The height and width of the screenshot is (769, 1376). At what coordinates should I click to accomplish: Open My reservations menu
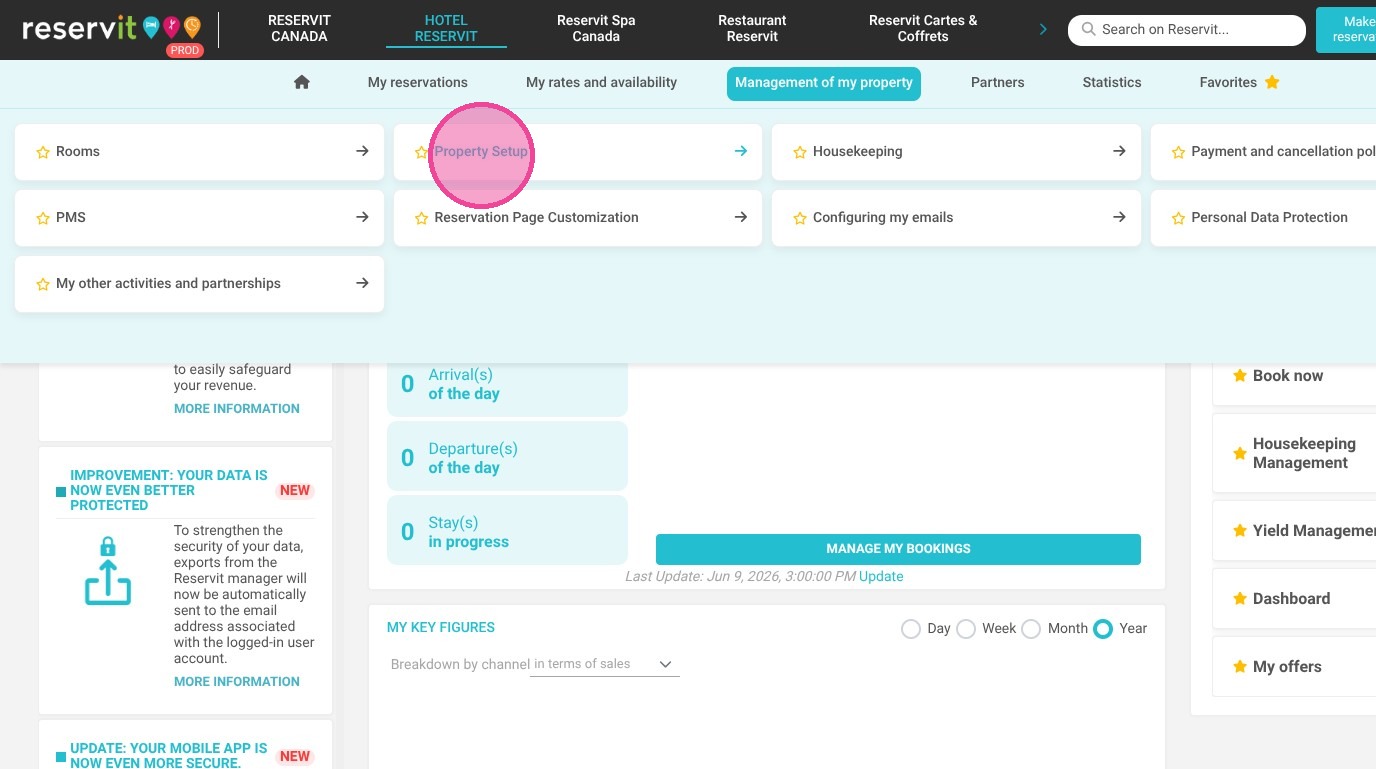pyautogui.click(x=418, y=82)
